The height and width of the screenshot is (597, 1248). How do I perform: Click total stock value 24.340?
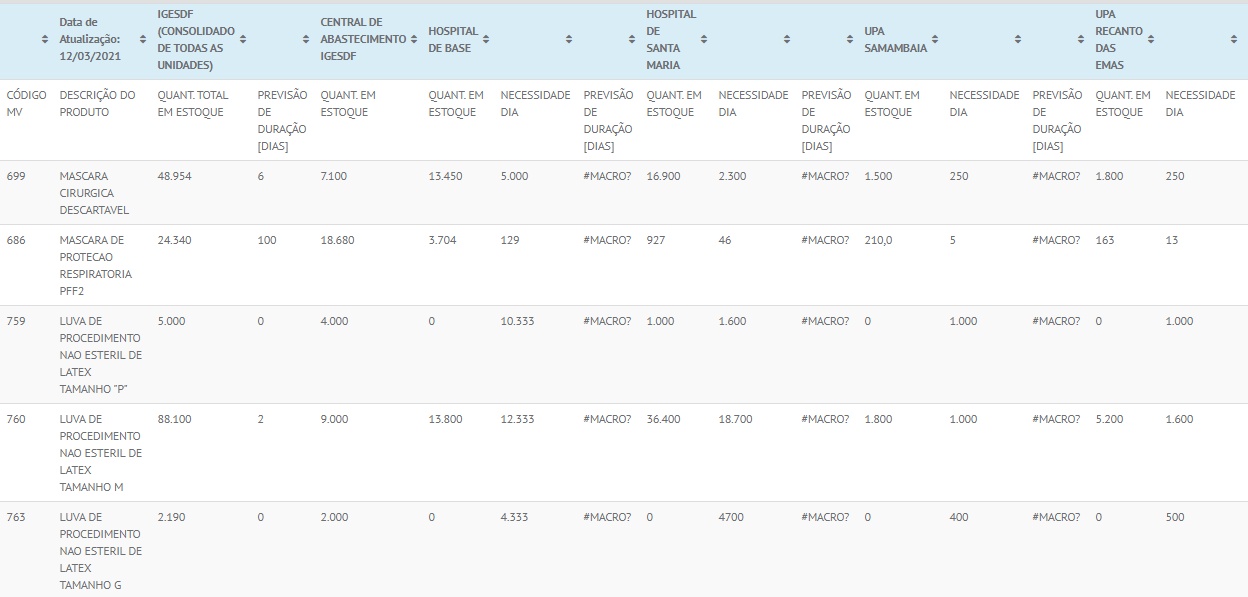click(x=175, y=240)
